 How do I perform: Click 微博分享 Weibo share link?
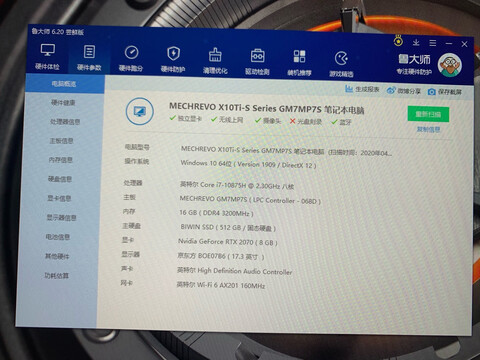[404, 90]
